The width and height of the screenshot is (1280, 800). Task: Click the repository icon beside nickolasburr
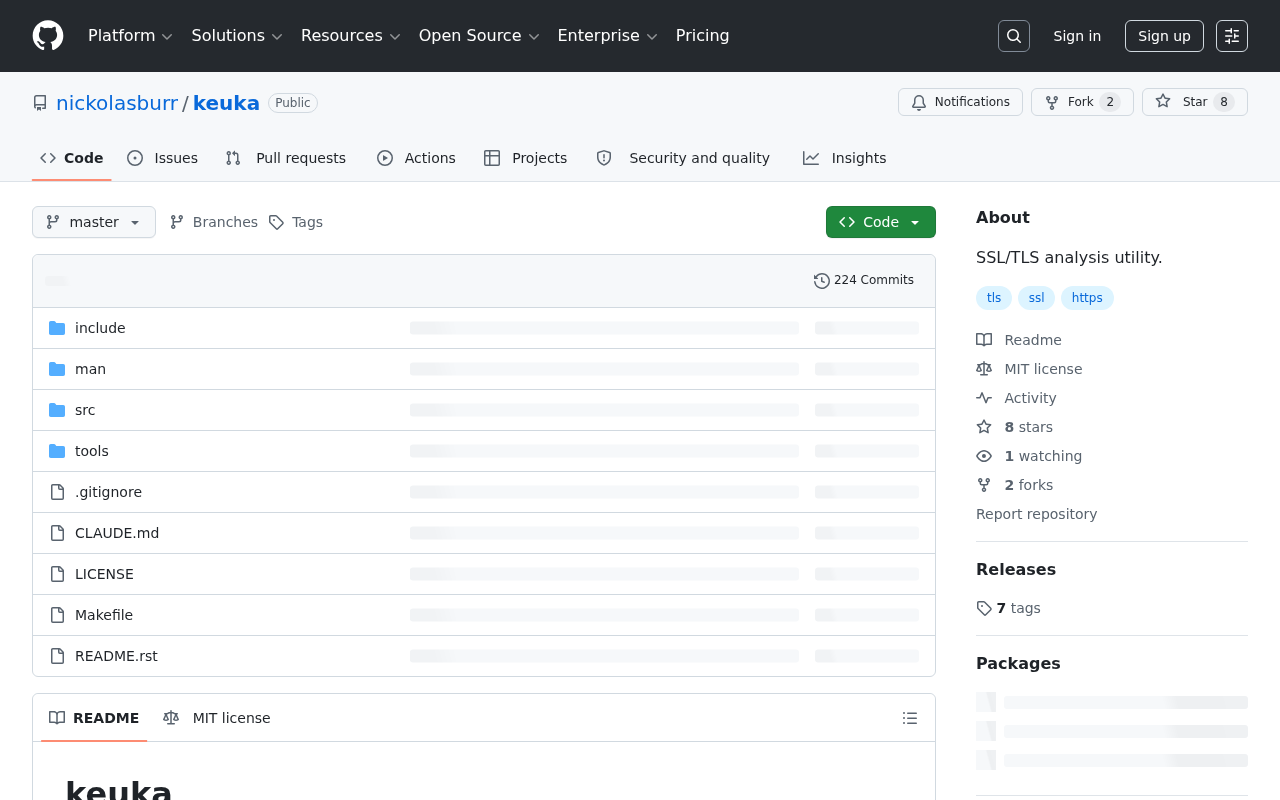tap(40, 103)
